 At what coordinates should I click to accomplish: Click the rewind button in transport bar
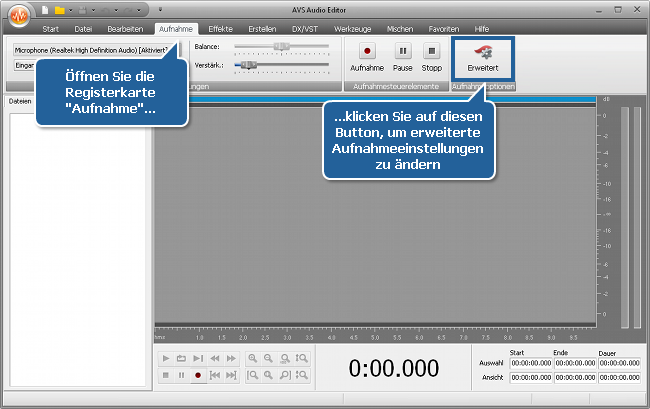click(x=215, y=358)
